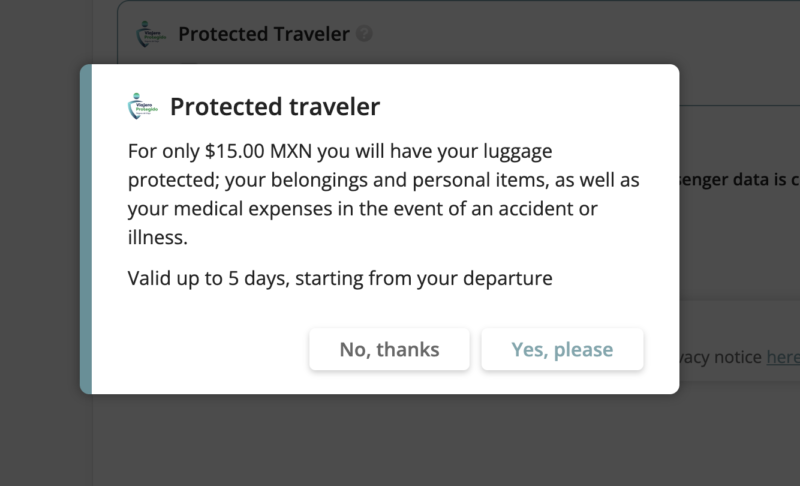Viewport: 800px width, 486px height.
Task: Click the dimmed panel right of the dialog
Action: [x=740, y=250]
